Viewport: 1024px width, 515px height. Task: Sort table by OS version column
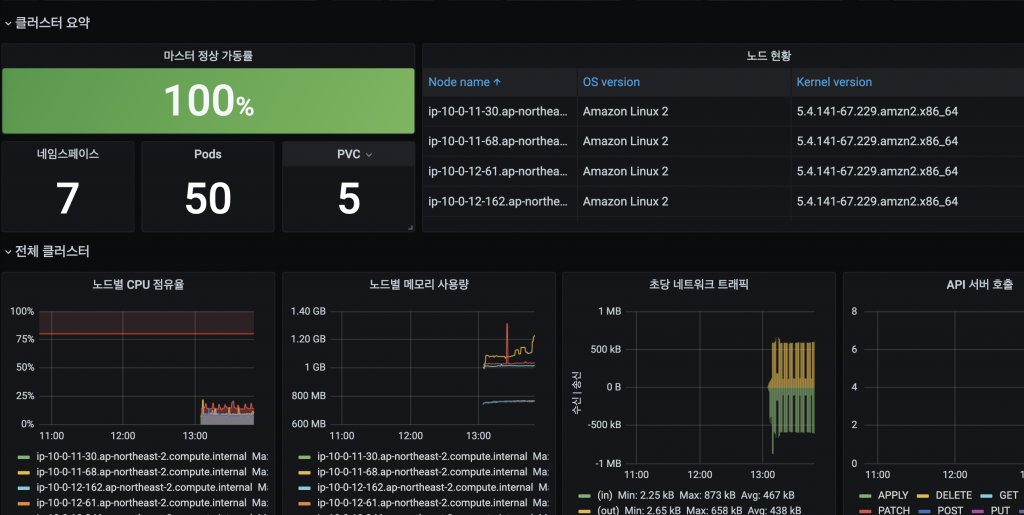611,82
